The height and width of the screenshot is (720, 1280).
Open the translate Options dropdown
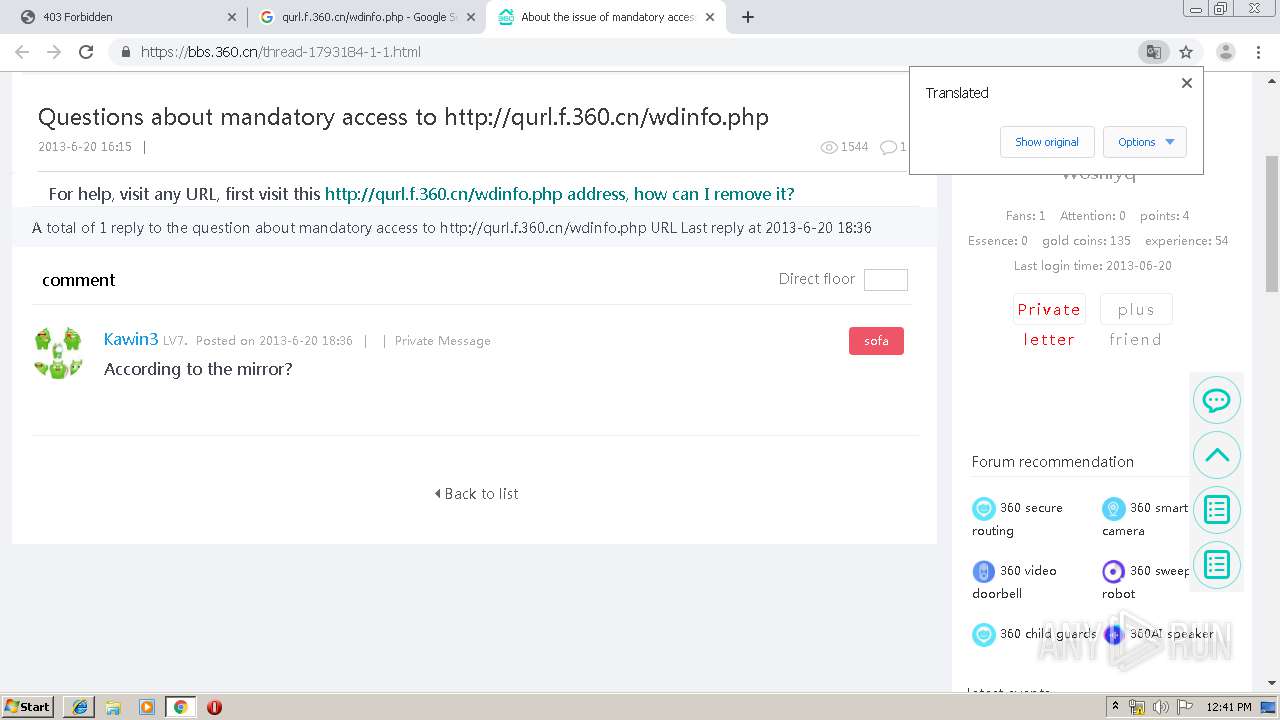coord(1145,142)
